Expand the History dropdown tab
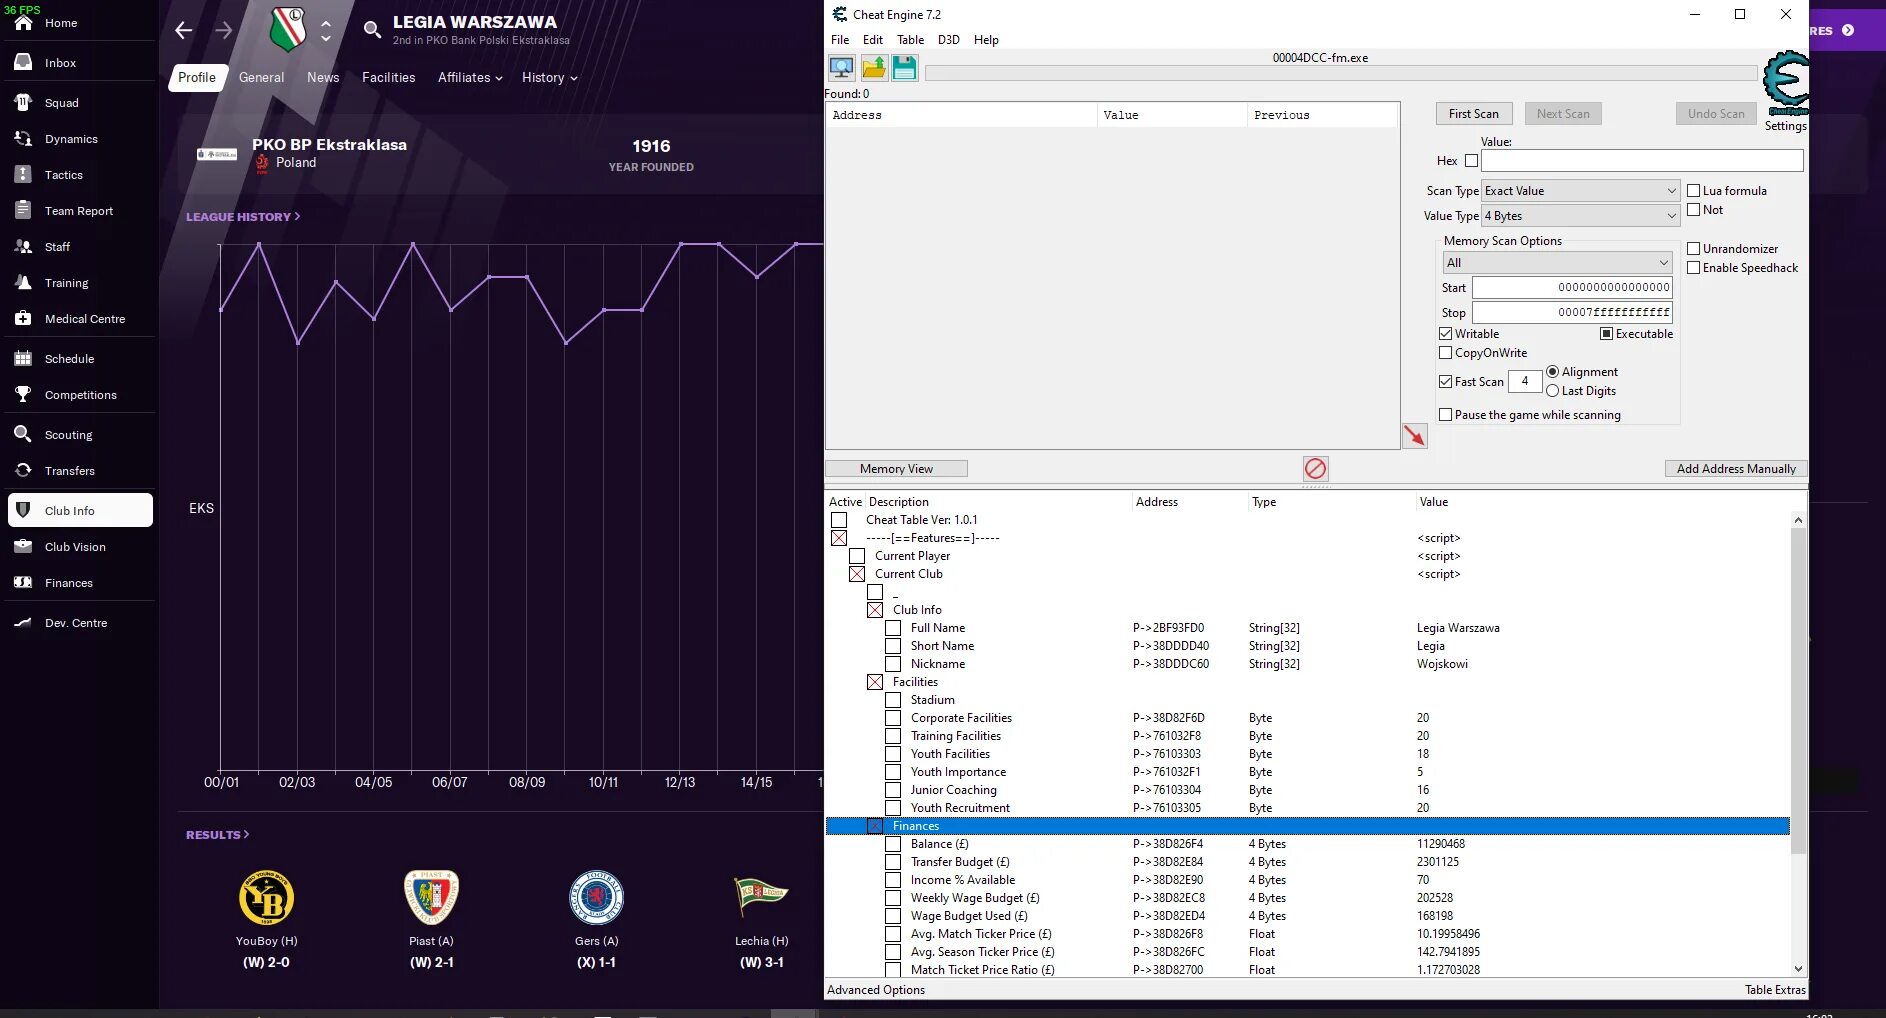1886x1018 pixels. (x=550, y=77)
